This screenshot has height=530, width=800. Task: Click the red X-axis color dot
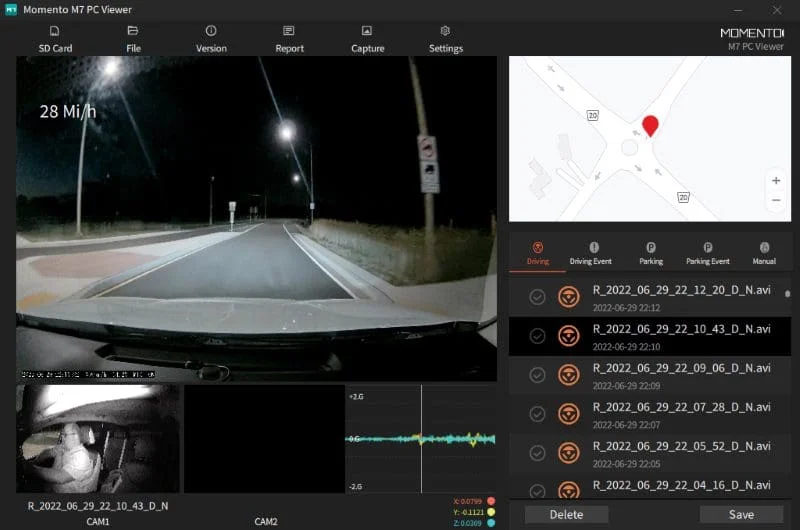click(491, 501)
